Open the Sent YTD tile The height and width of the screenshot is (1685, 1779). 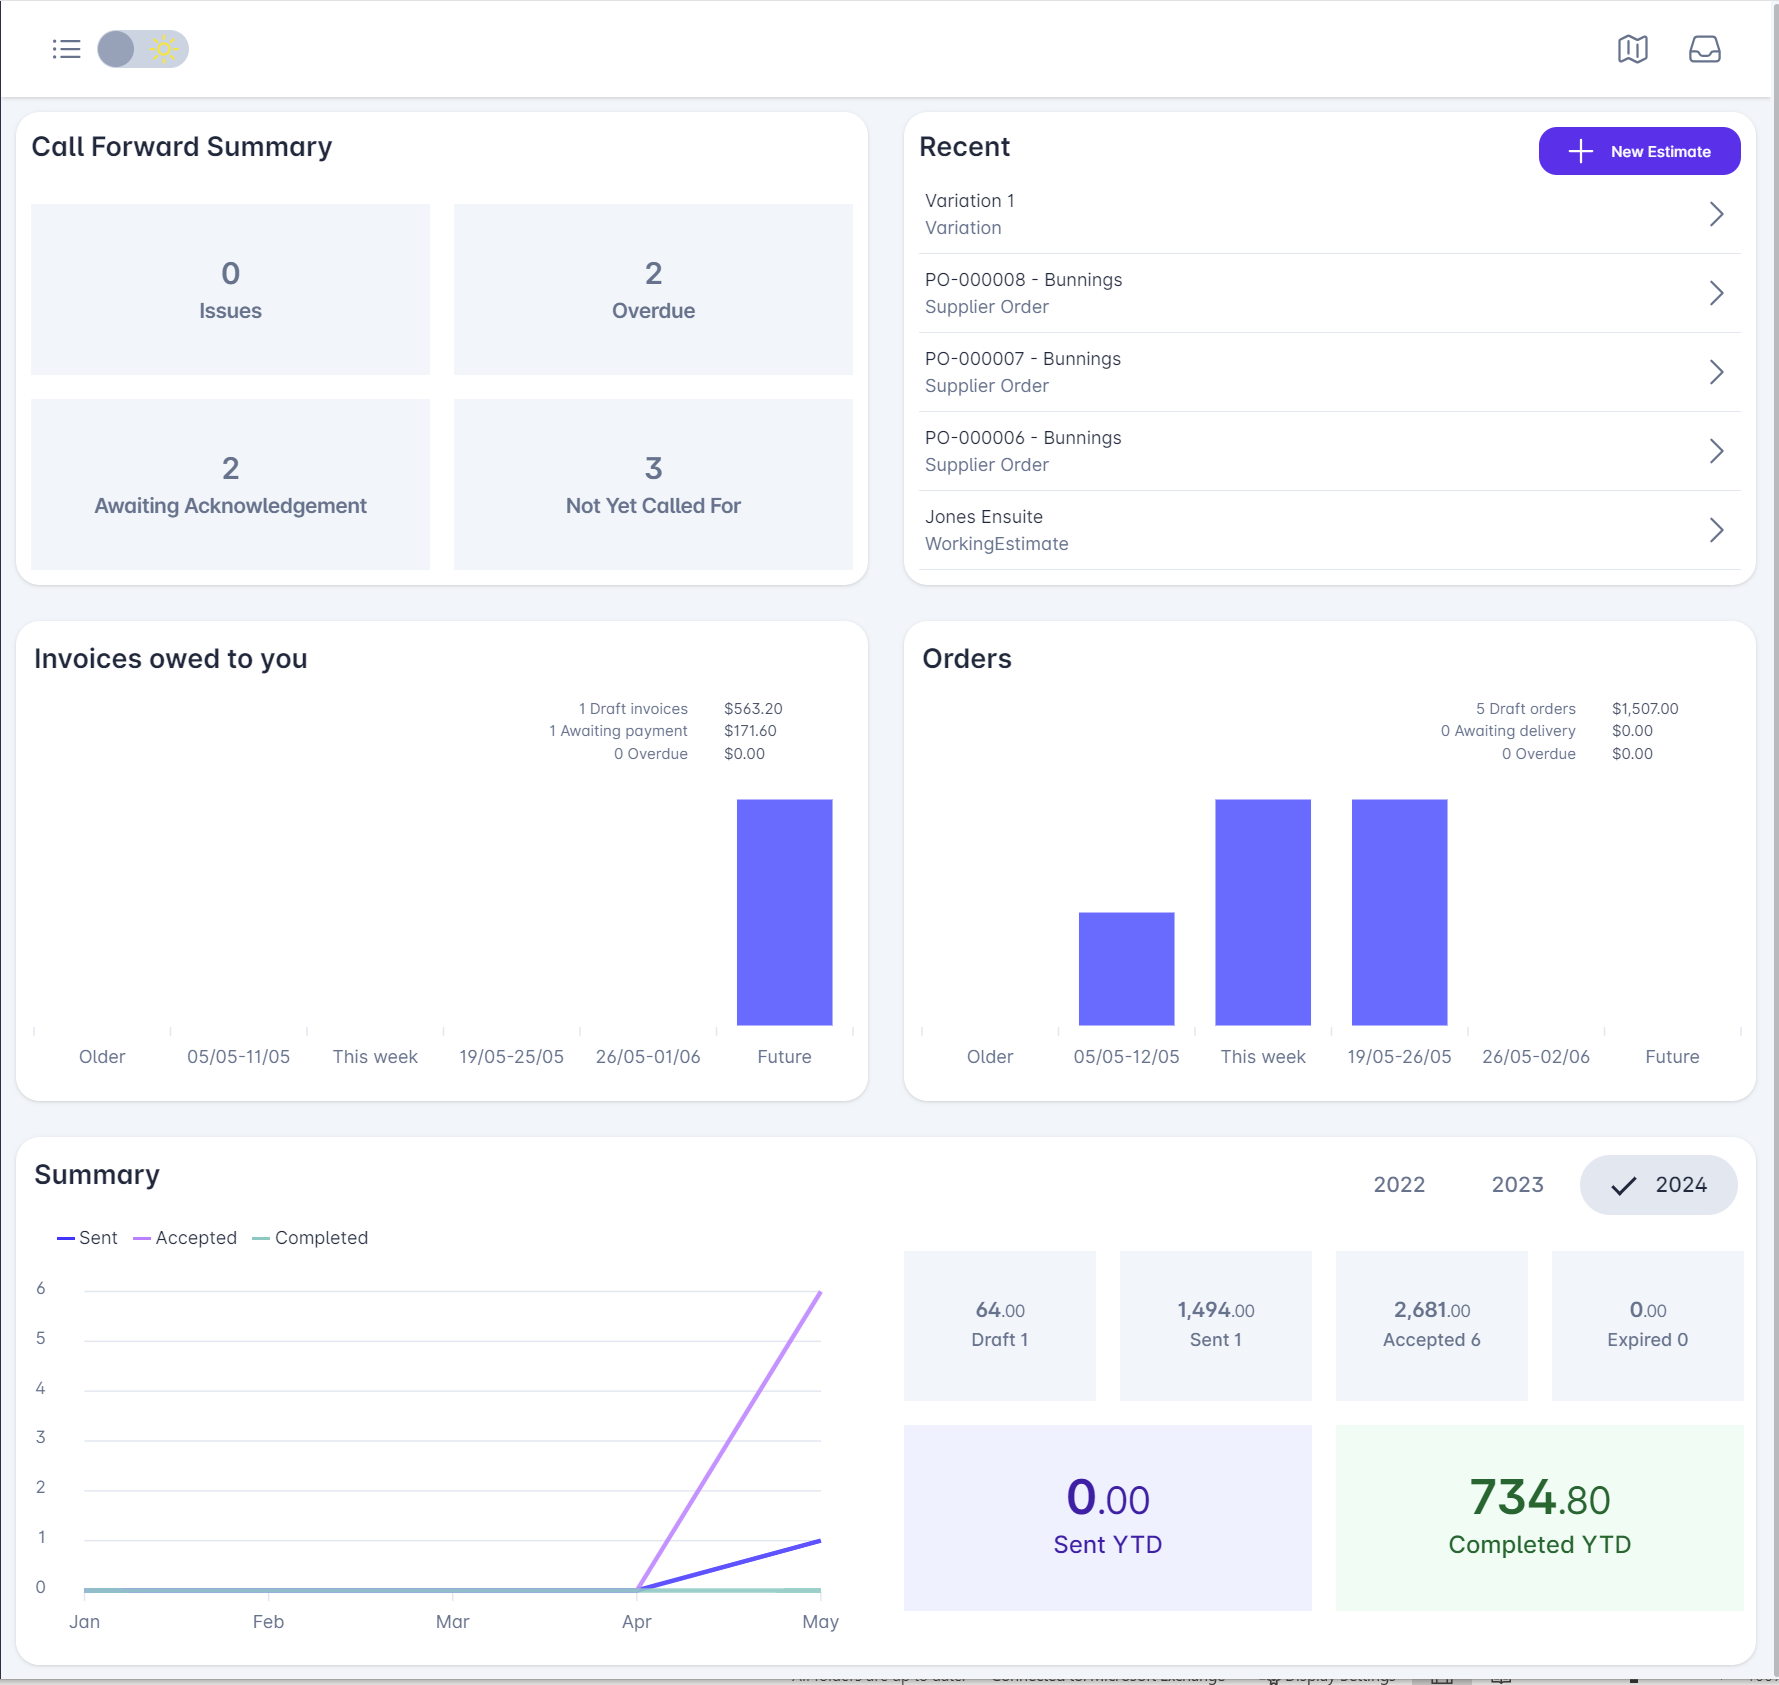[x=1107, y=1518]
